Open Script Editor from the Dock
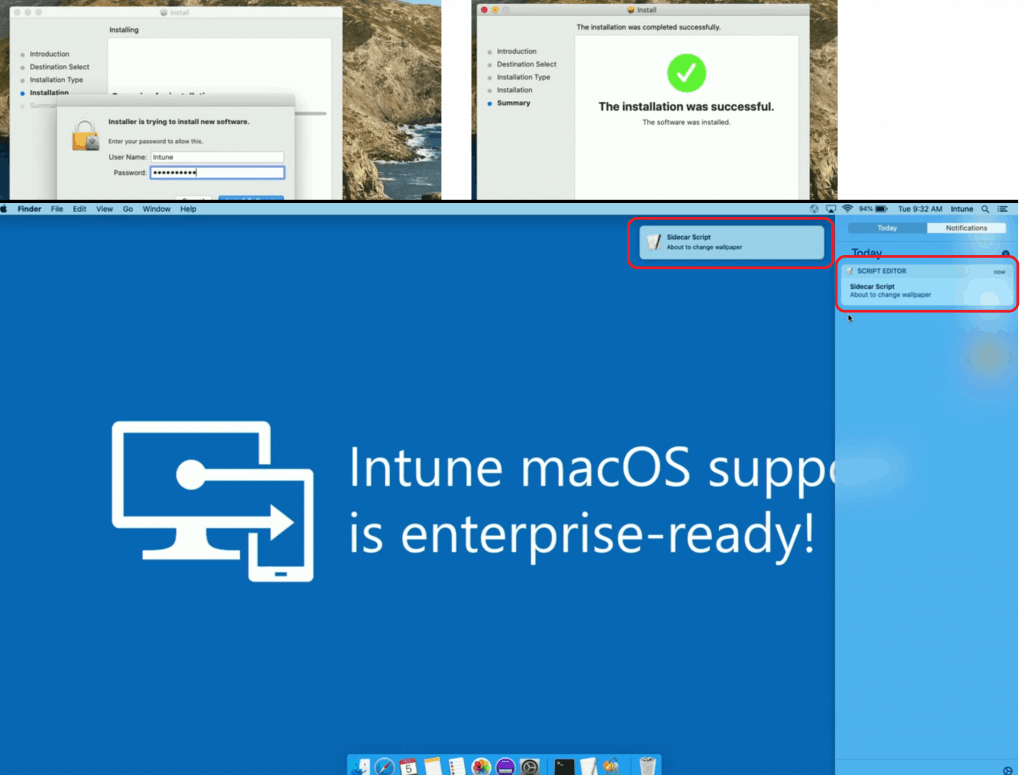The height and width of the screenshot is (775, 1024). [x=588, y=767]
